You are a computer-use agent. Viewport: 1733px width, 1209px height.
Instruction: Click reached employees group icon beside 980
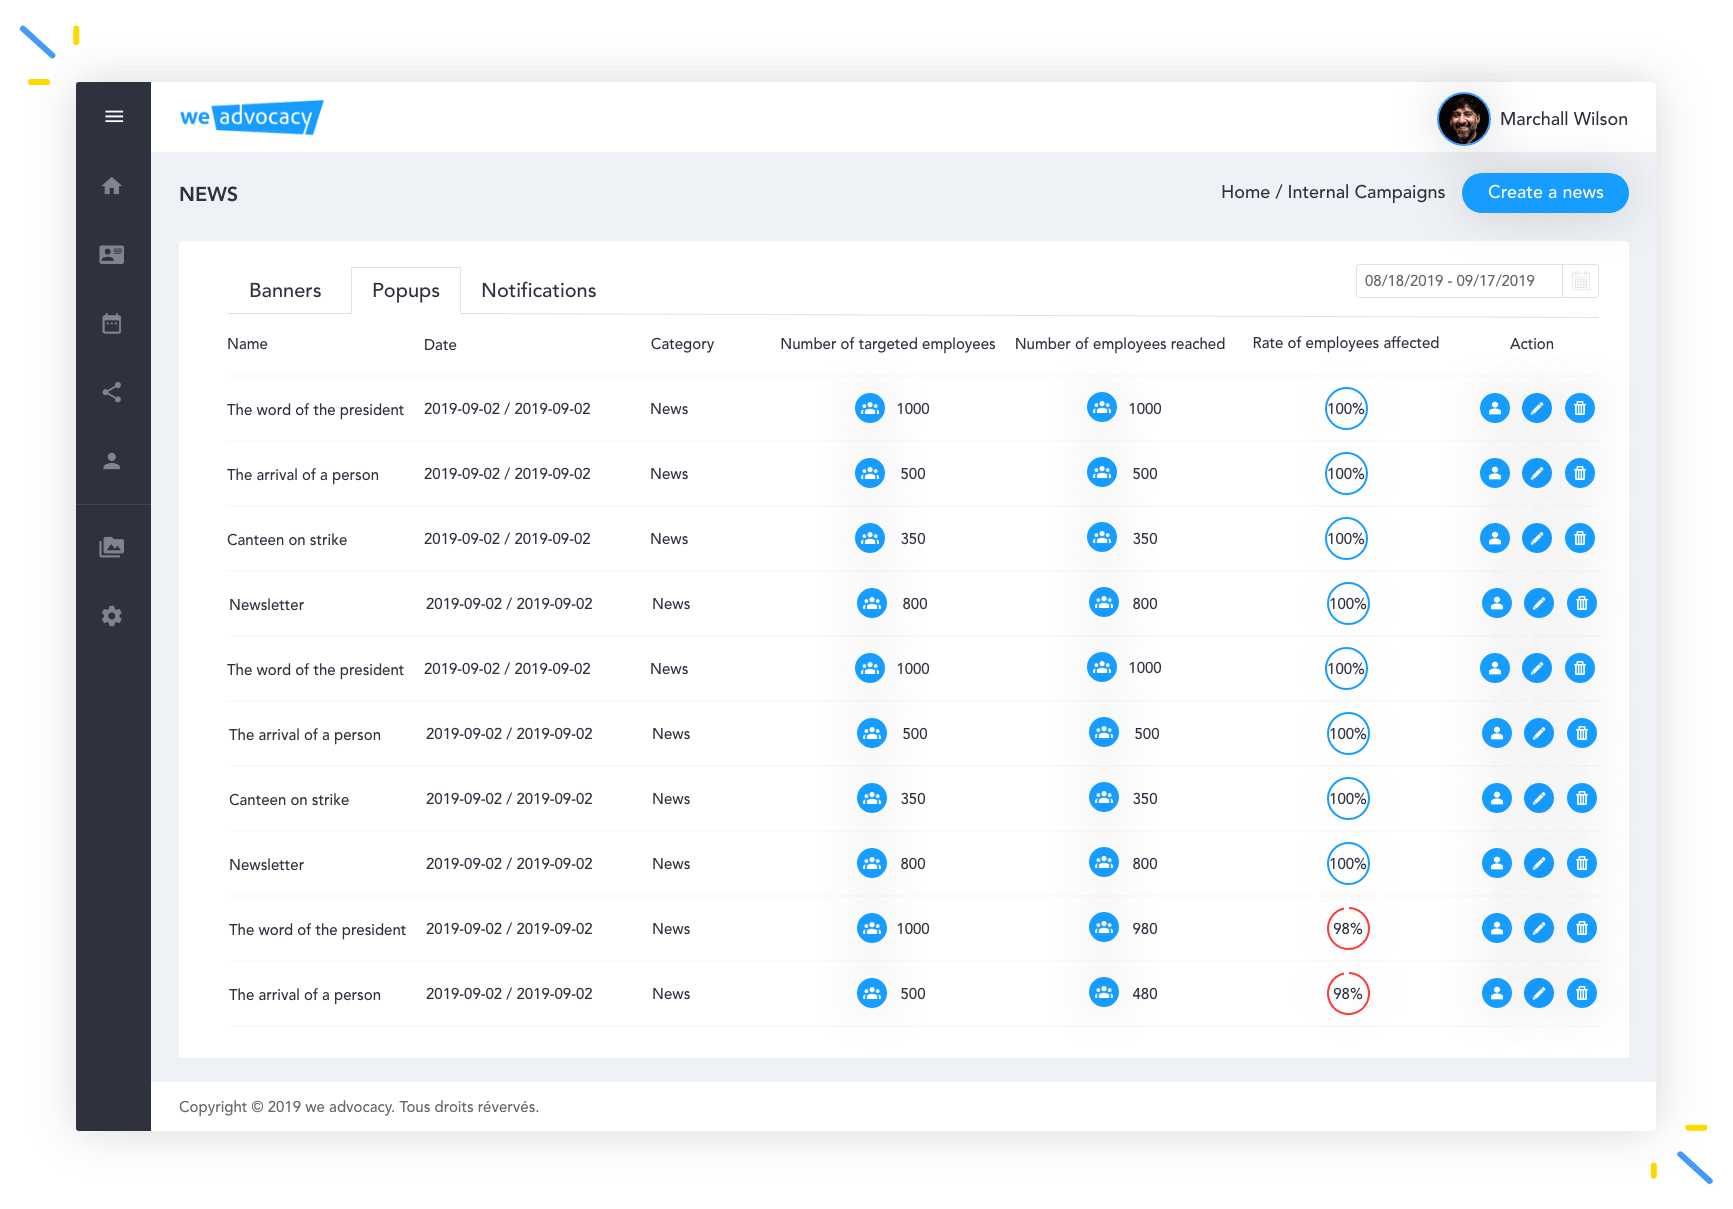(1104, 928)
